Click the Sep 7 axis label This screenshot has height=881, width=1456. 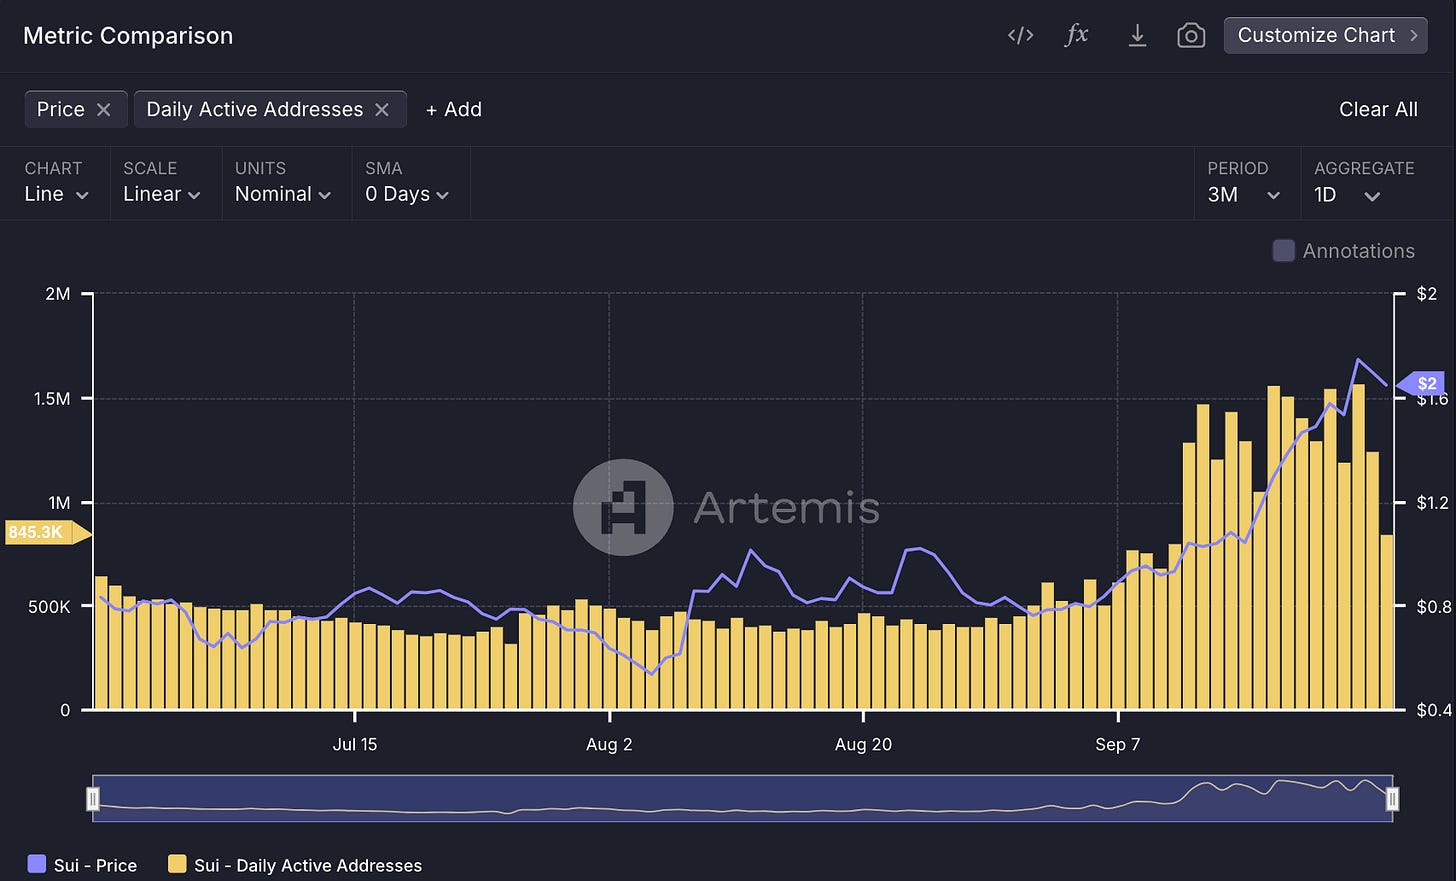[x=1117, y=744]
